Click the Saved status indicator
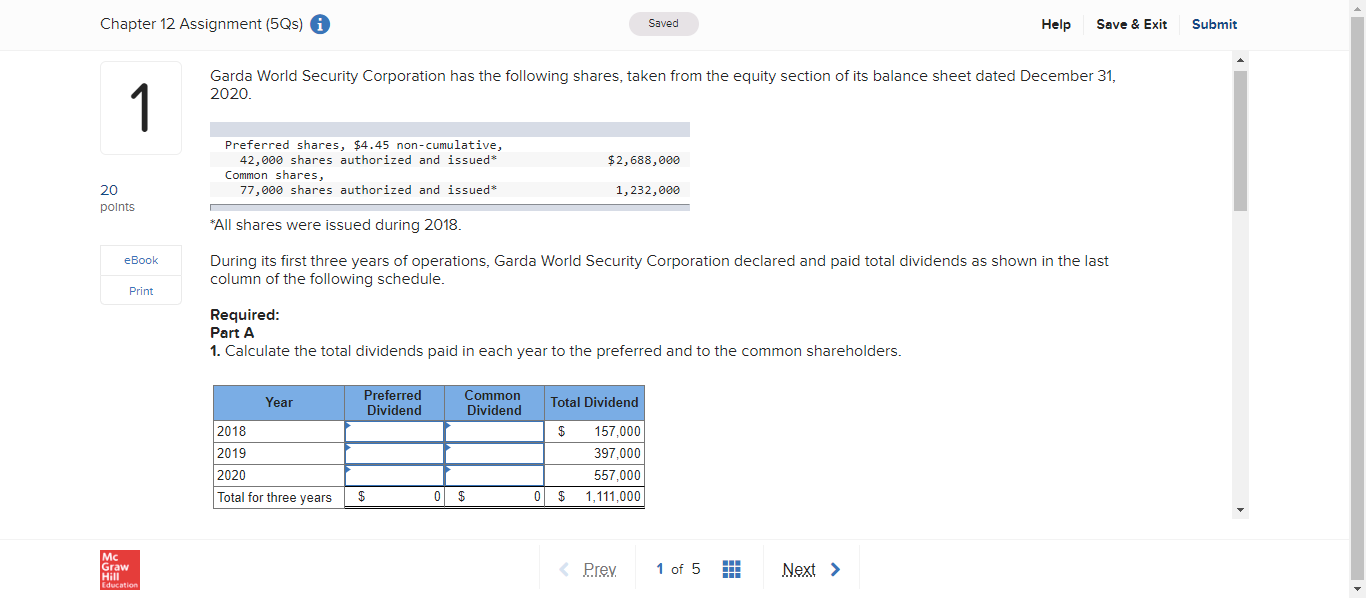Viewport: 1366px width, 599px height. 663,24
